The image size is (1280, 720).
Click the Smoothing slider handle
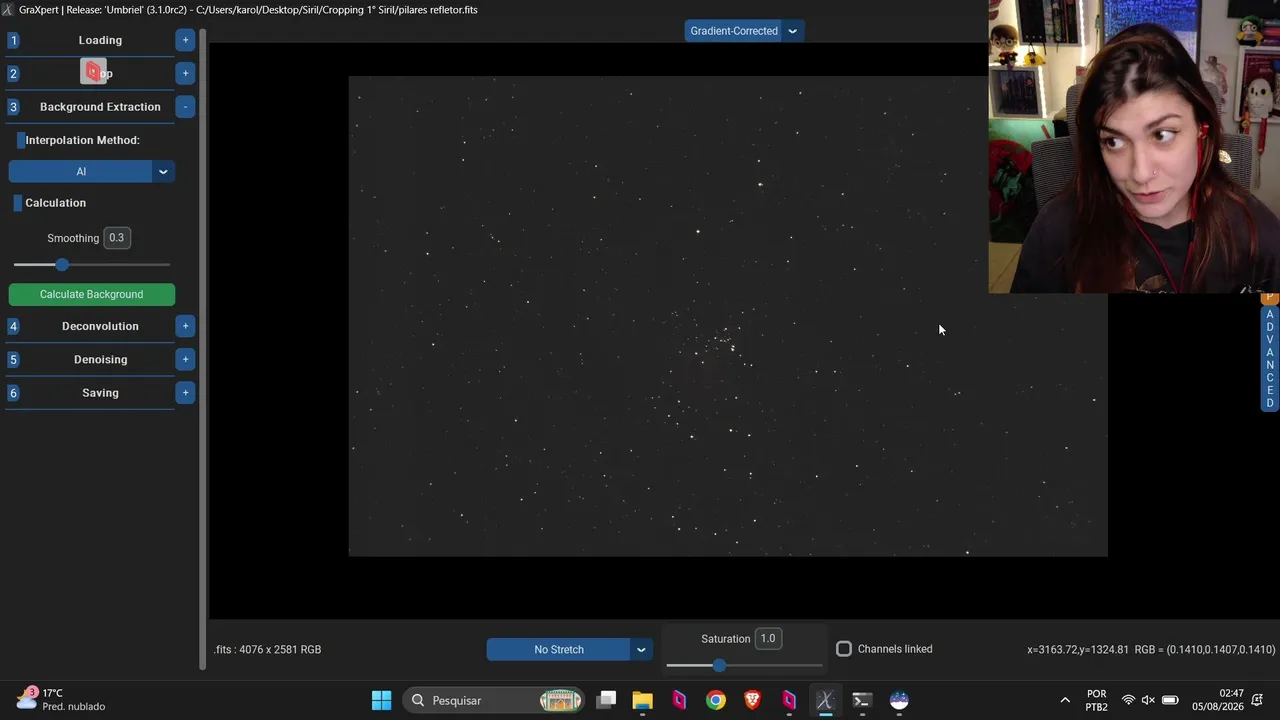pos(62,265)
